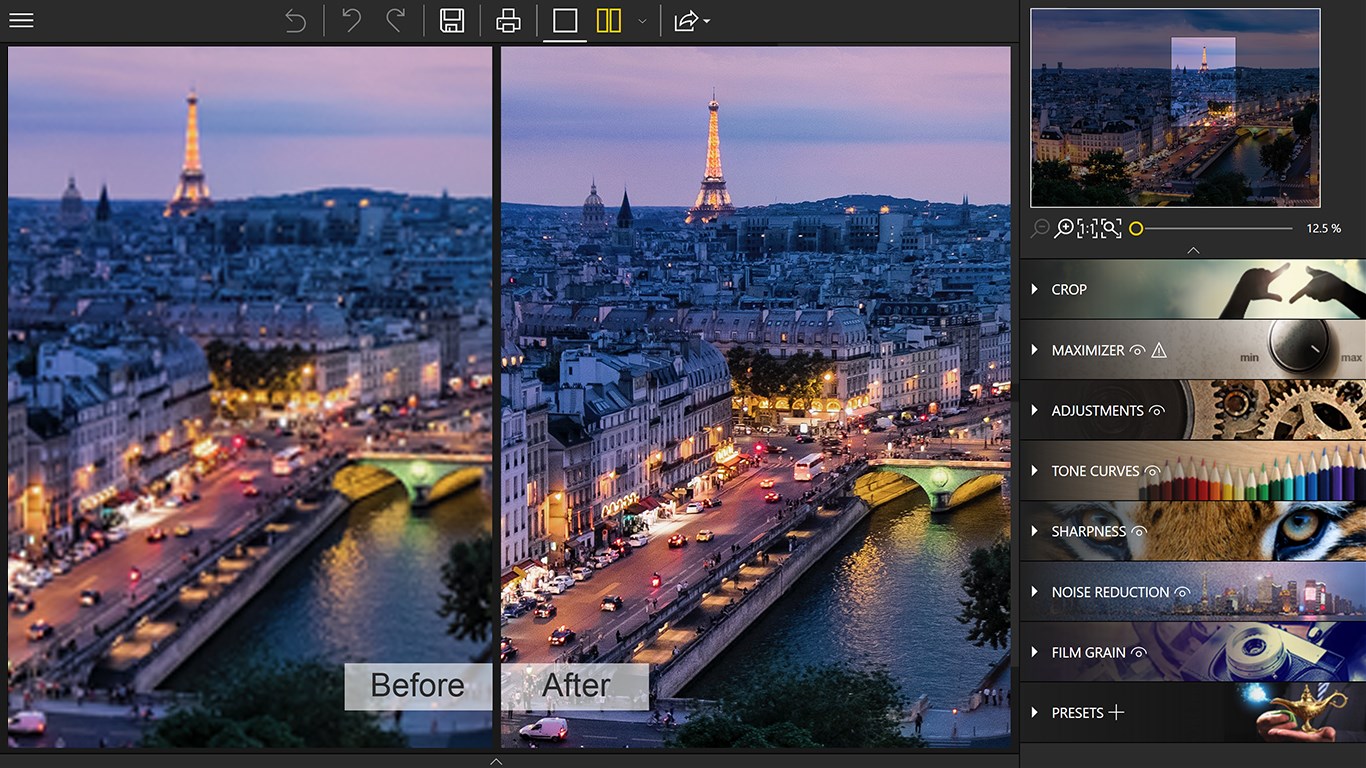Toggle Adjustments visibility eye
1366x768 pixels.
pyautogui.click(x=1157, y=411)
